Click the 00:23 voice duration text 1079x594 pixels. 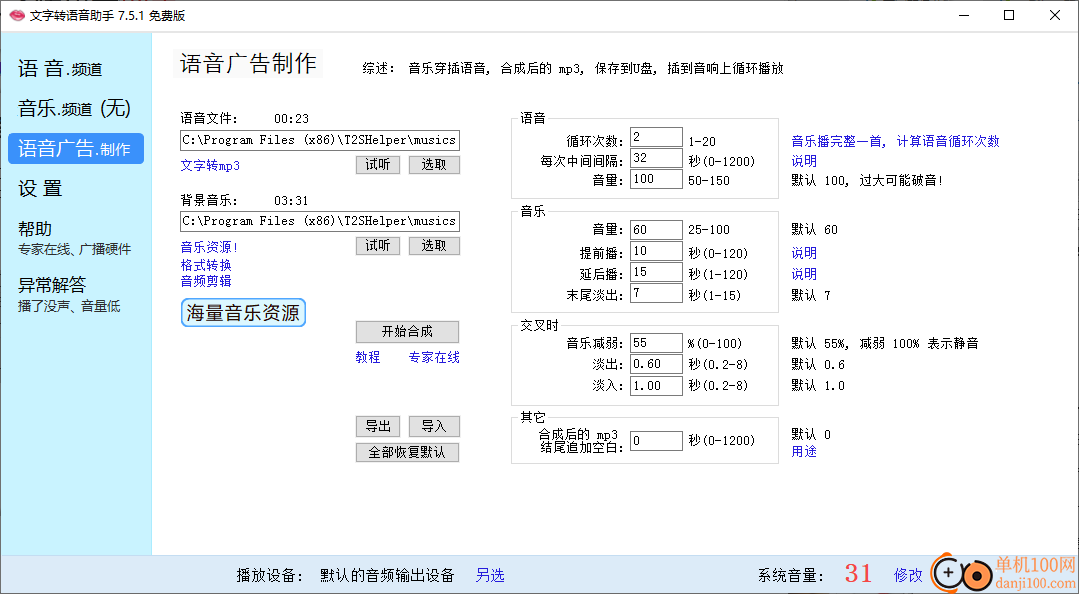tap(291, 119)
